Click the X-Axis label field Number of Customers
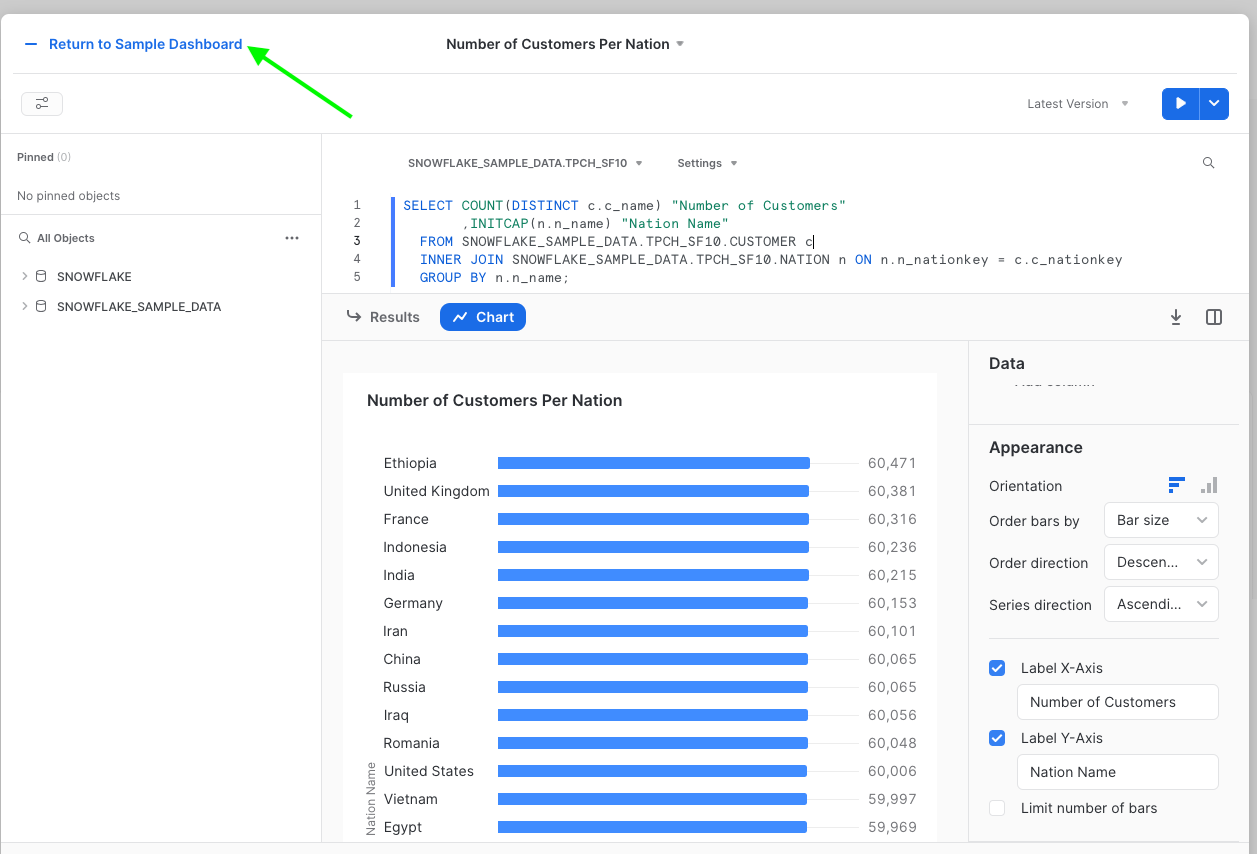The height and width of the screenshot is (854, 1257). [1118, 702]
